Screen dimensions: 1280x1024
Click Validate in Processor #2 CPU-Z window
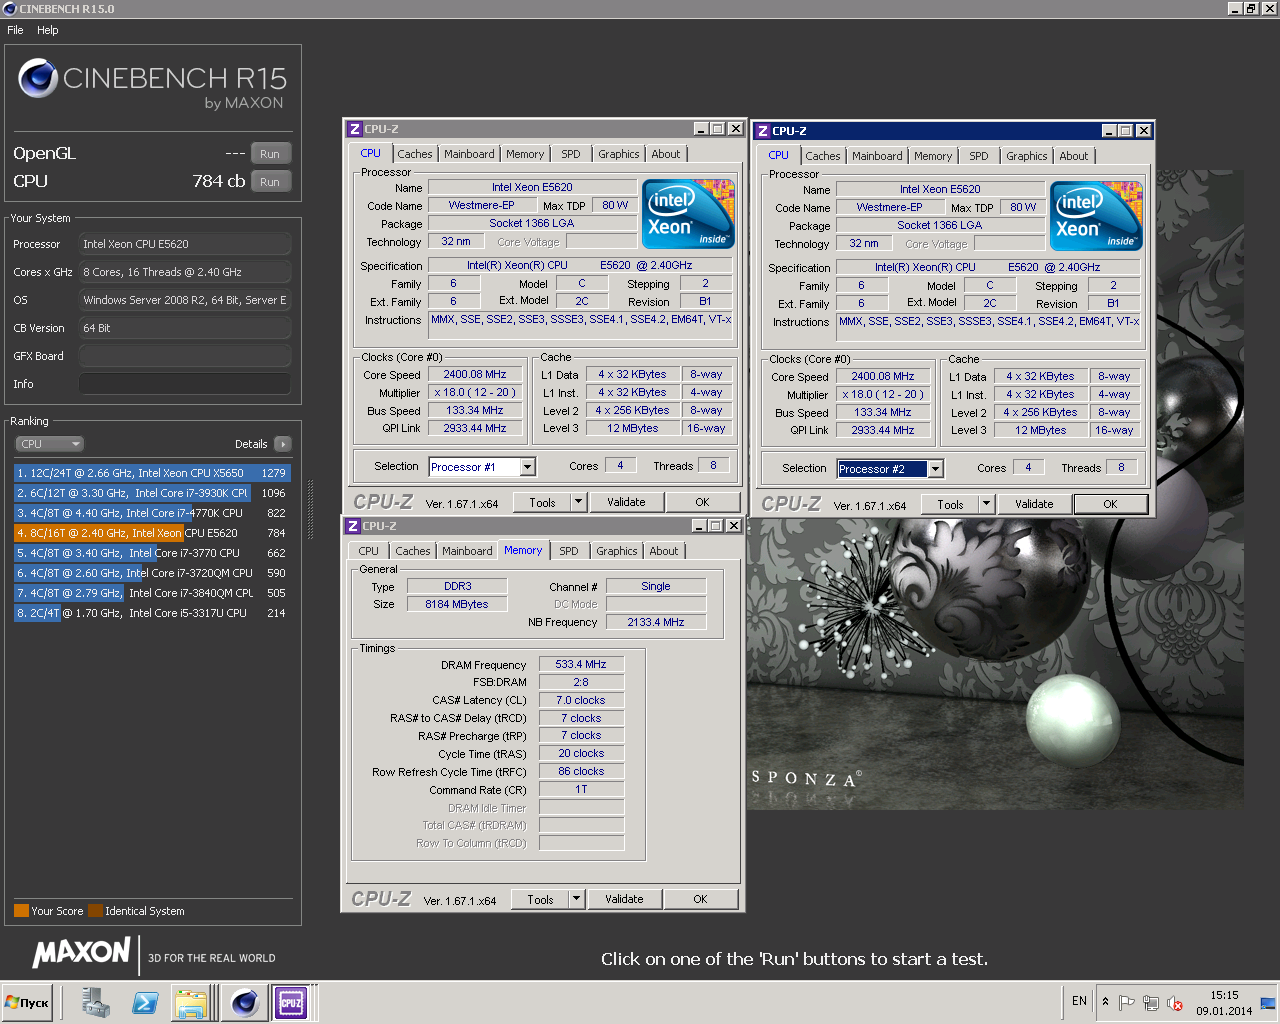coord(1034,504)
